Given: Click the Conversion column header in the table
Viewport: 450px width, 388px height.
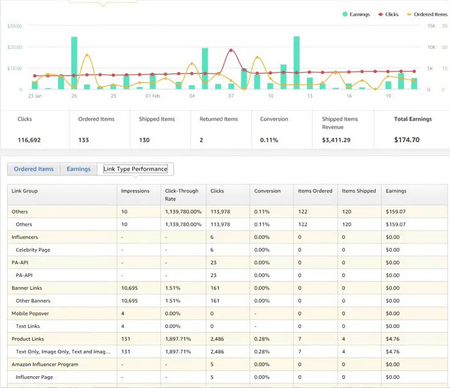Looking at the screenshot, I should coord(272,195).
